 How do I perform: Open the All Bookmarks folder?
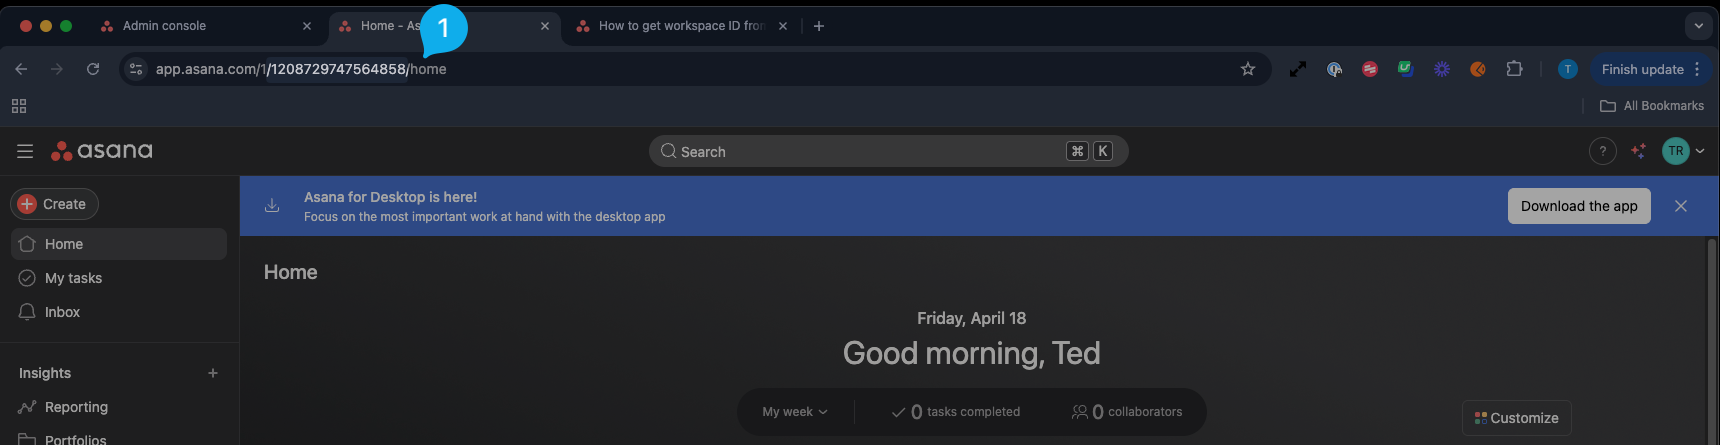click(1652, 106)
